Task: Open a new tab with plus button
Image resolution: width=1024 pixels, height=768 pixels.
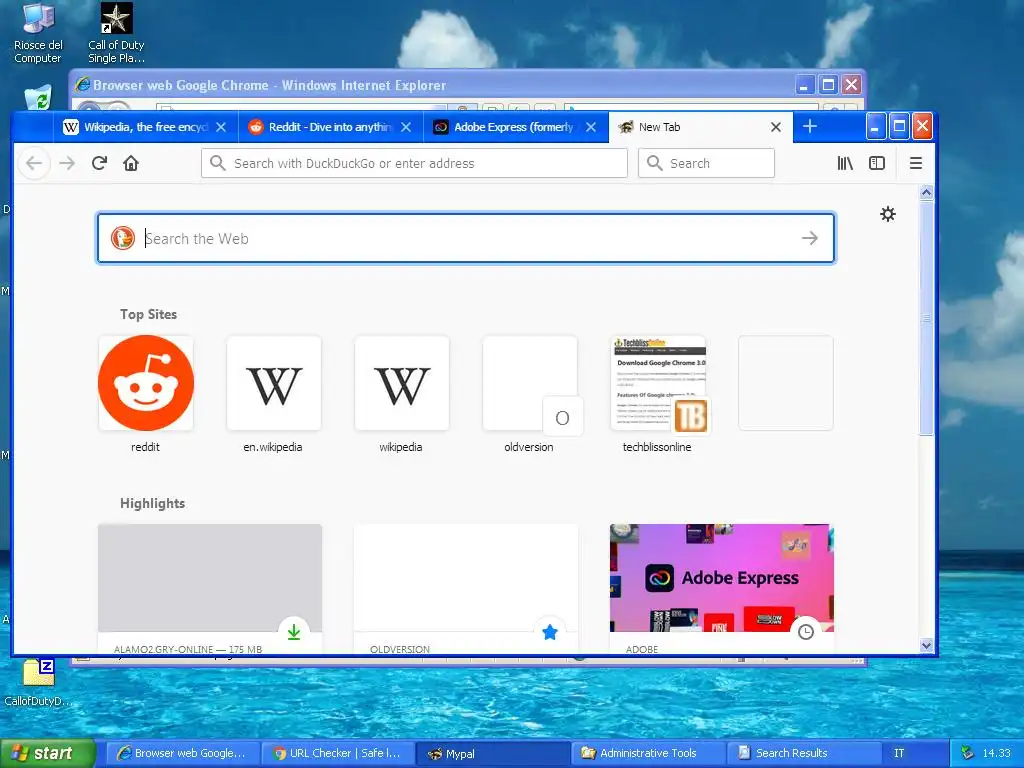Action: [810, 127]
